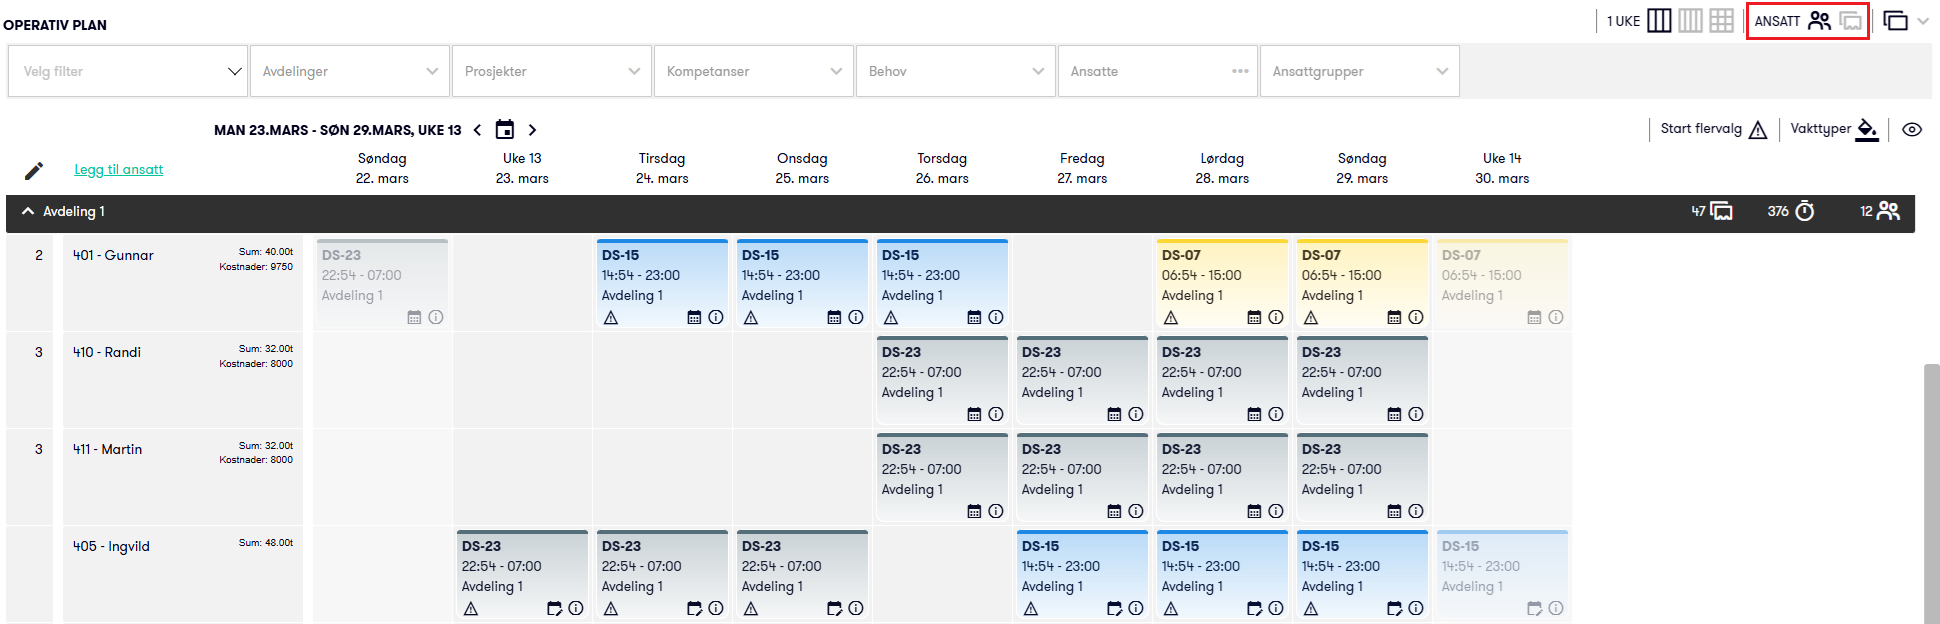Click the vertical scrollbar thumb
1940x624 pixels.
tap(1931, 494)
